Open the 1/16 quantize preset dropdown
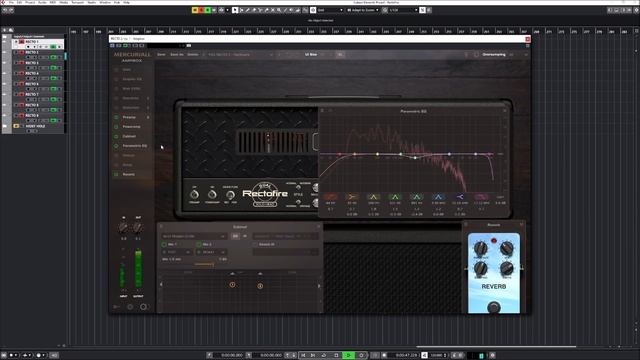Image resolution: width=640 pixels, height=360 pixels. click(x=403, y=10)
